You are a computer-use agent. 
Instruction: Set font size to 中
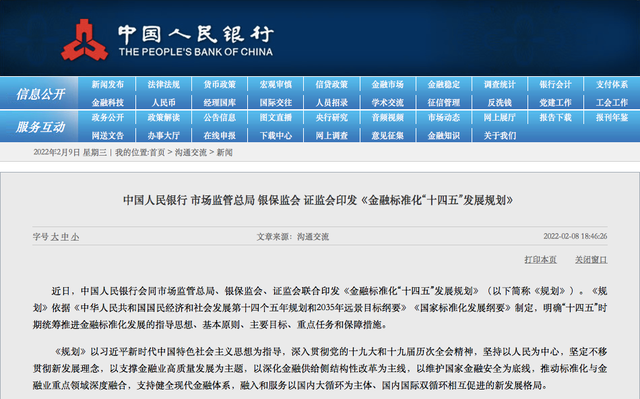click(64, 237)
